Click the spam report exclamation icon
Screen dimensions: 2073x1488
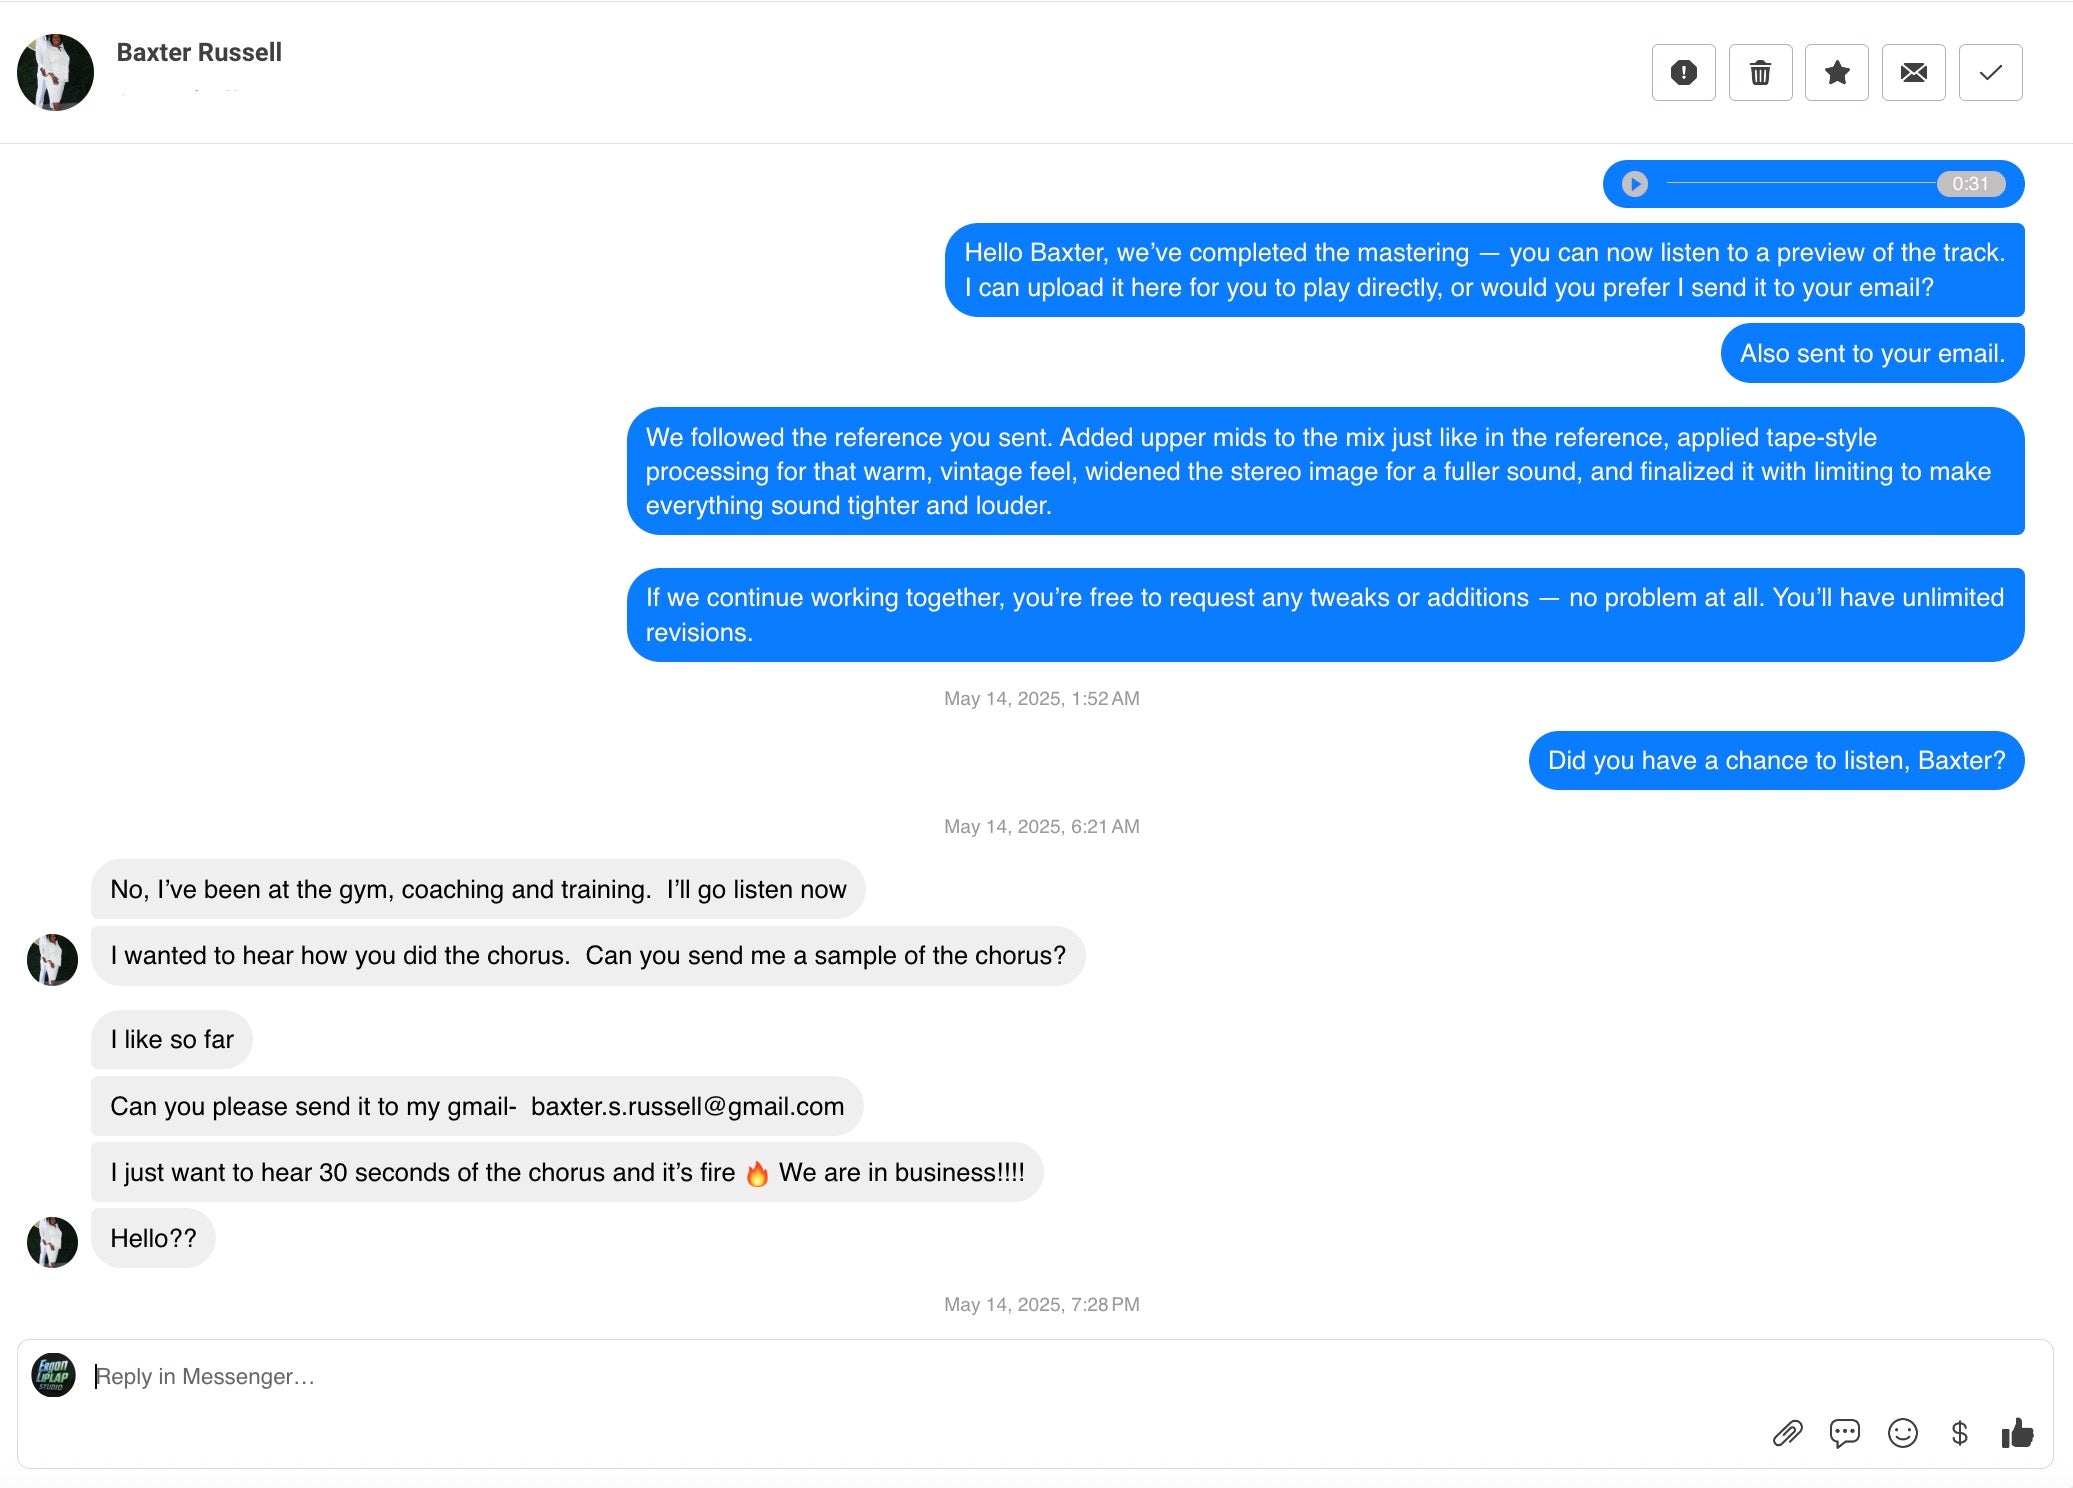click(x=1683, y=73)
